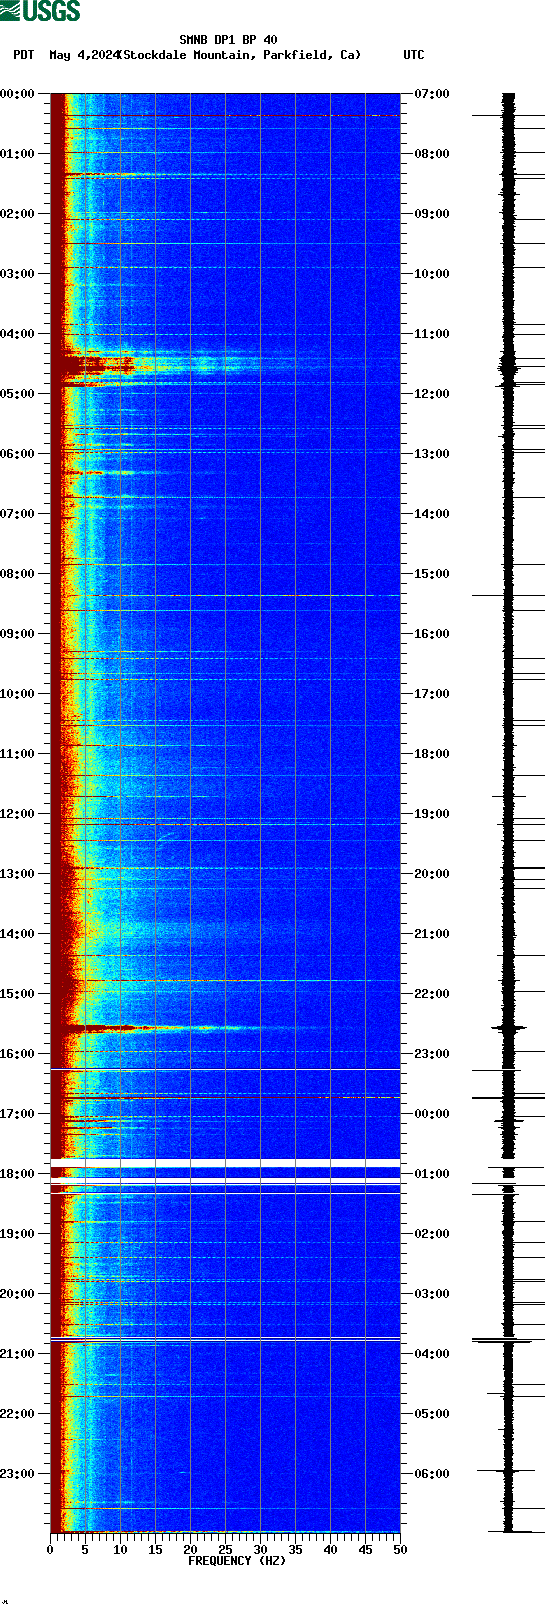
Task: Click the 0 Hz axis tick label
Action: pyautogui.click(x=50, y=1550)
